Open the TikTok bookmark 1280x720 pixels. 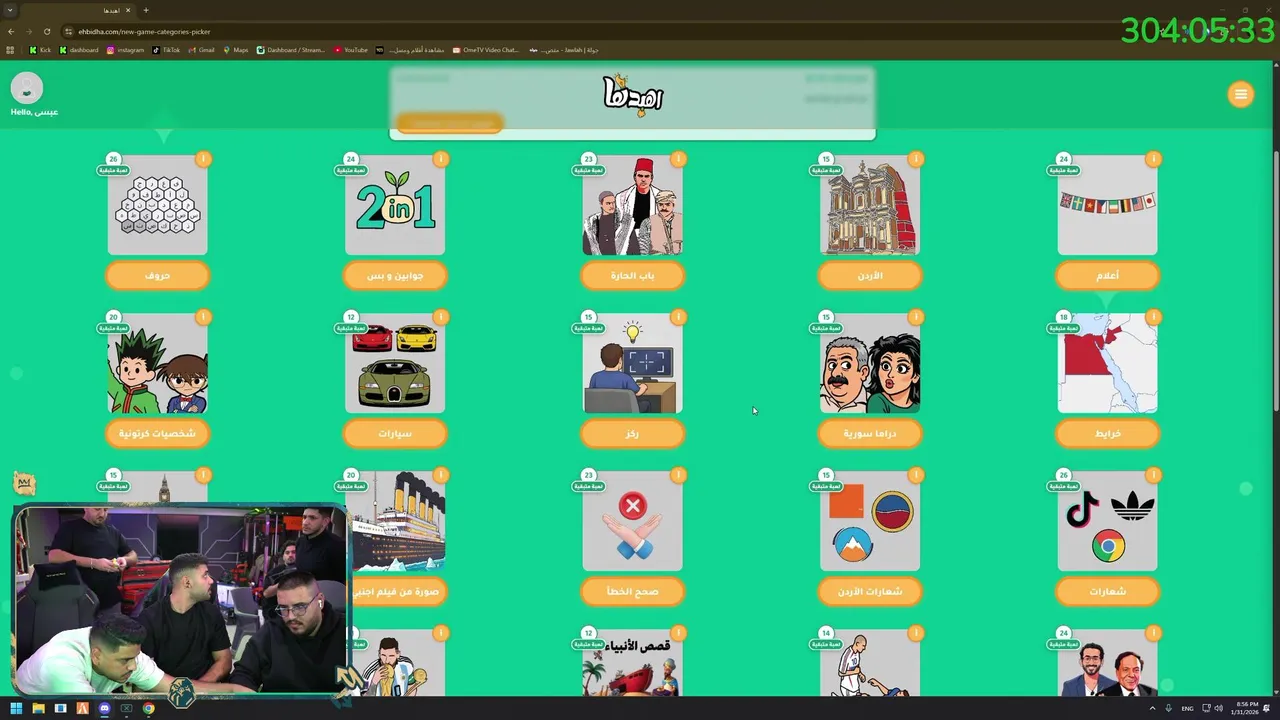(x=167, y=50)
